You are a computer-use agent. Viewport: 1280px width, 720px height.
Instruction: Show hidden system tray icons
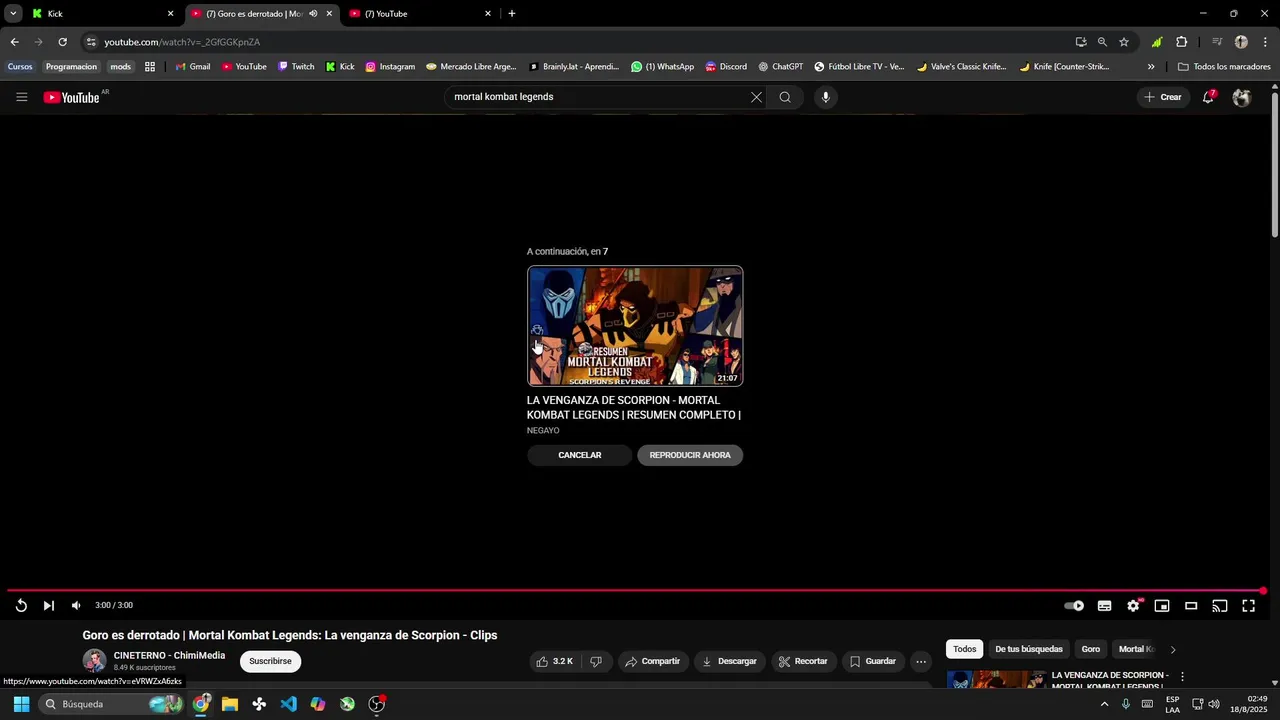[1104, 704]
